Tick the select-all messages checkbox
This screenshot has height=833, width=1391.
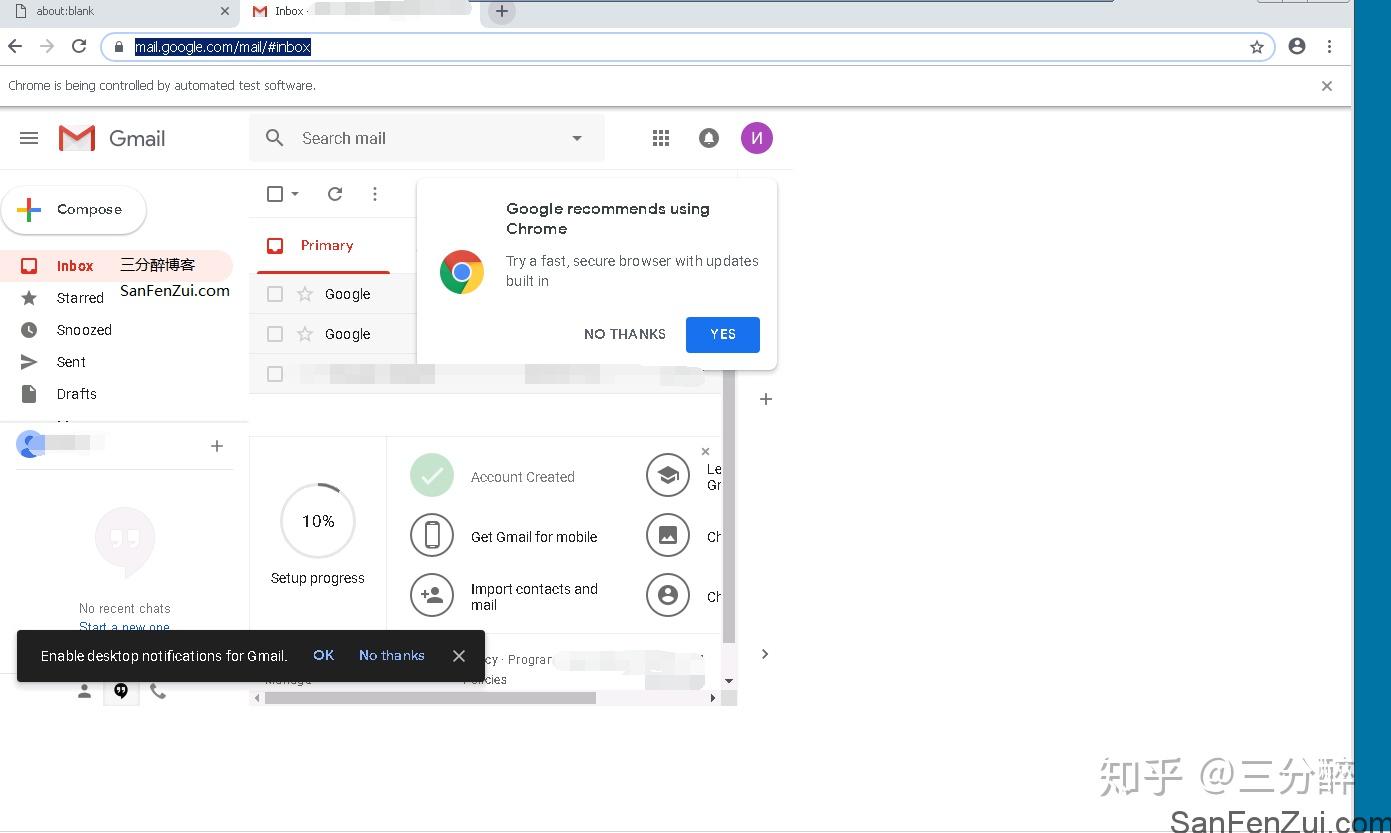(275, 194)
